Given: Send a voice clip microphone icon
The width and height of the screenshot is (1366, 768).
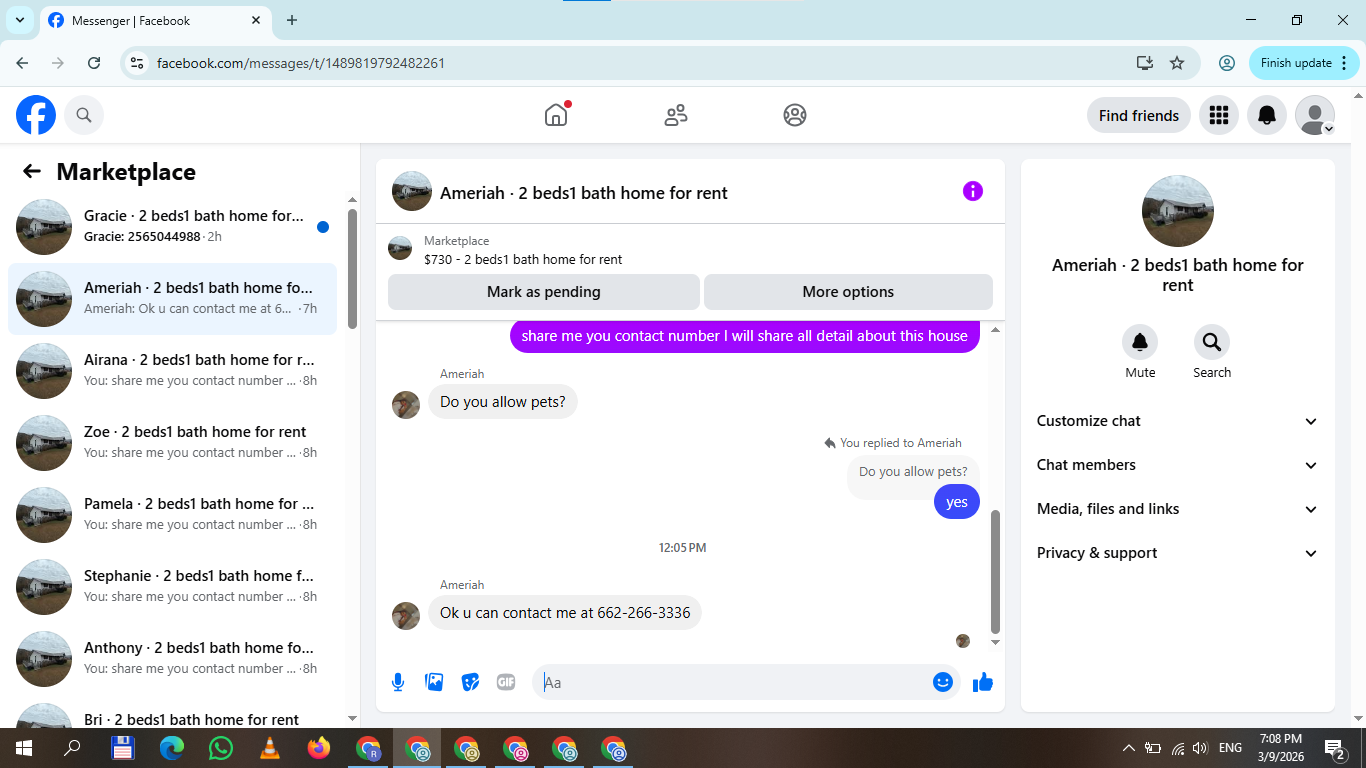Looking at the screenshot, I should pyautogui.click(x=398, y=682).
